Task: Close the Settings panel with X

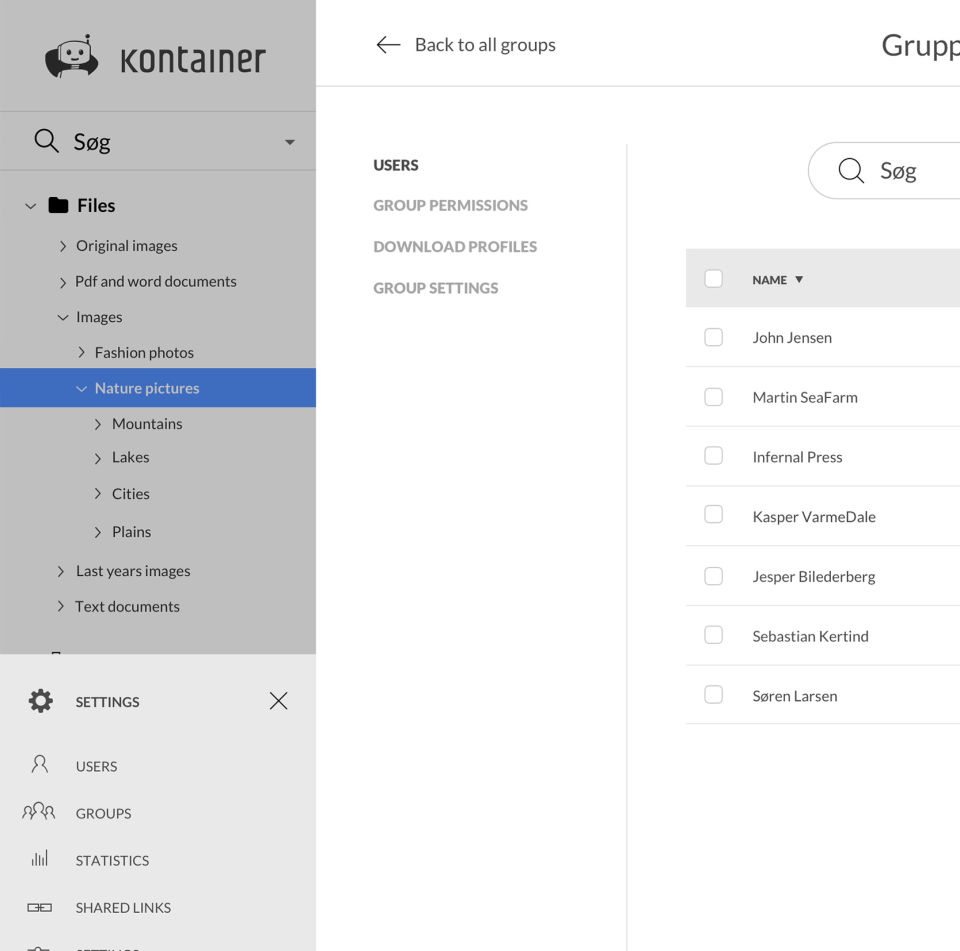Action: click(x=278, y=701)
